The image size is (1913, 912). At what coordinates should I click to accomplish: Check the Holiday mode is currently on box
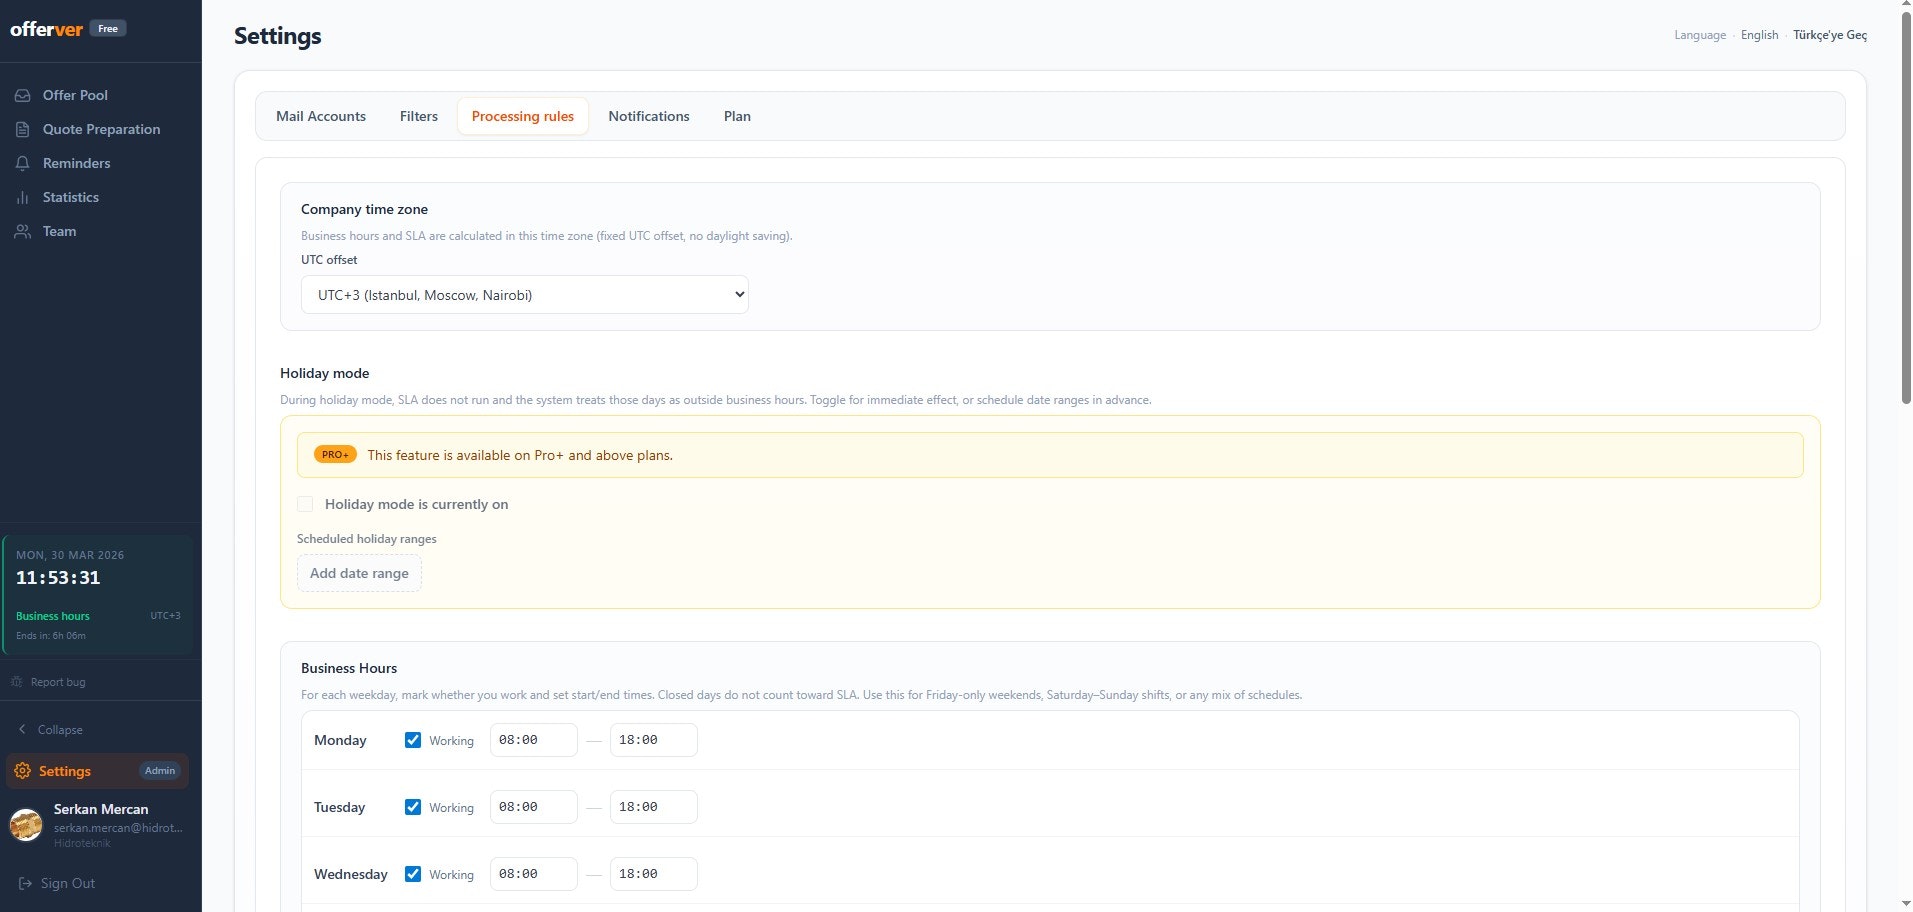tap(305, 504)
